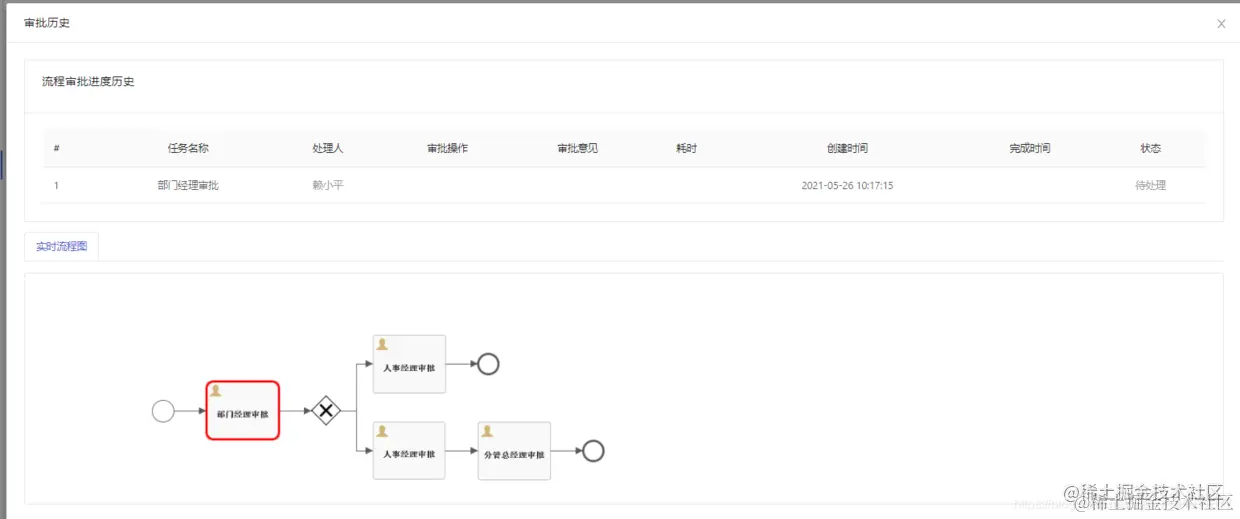Select the red-highlighted 部门经理审批 task node

point(243,410)
